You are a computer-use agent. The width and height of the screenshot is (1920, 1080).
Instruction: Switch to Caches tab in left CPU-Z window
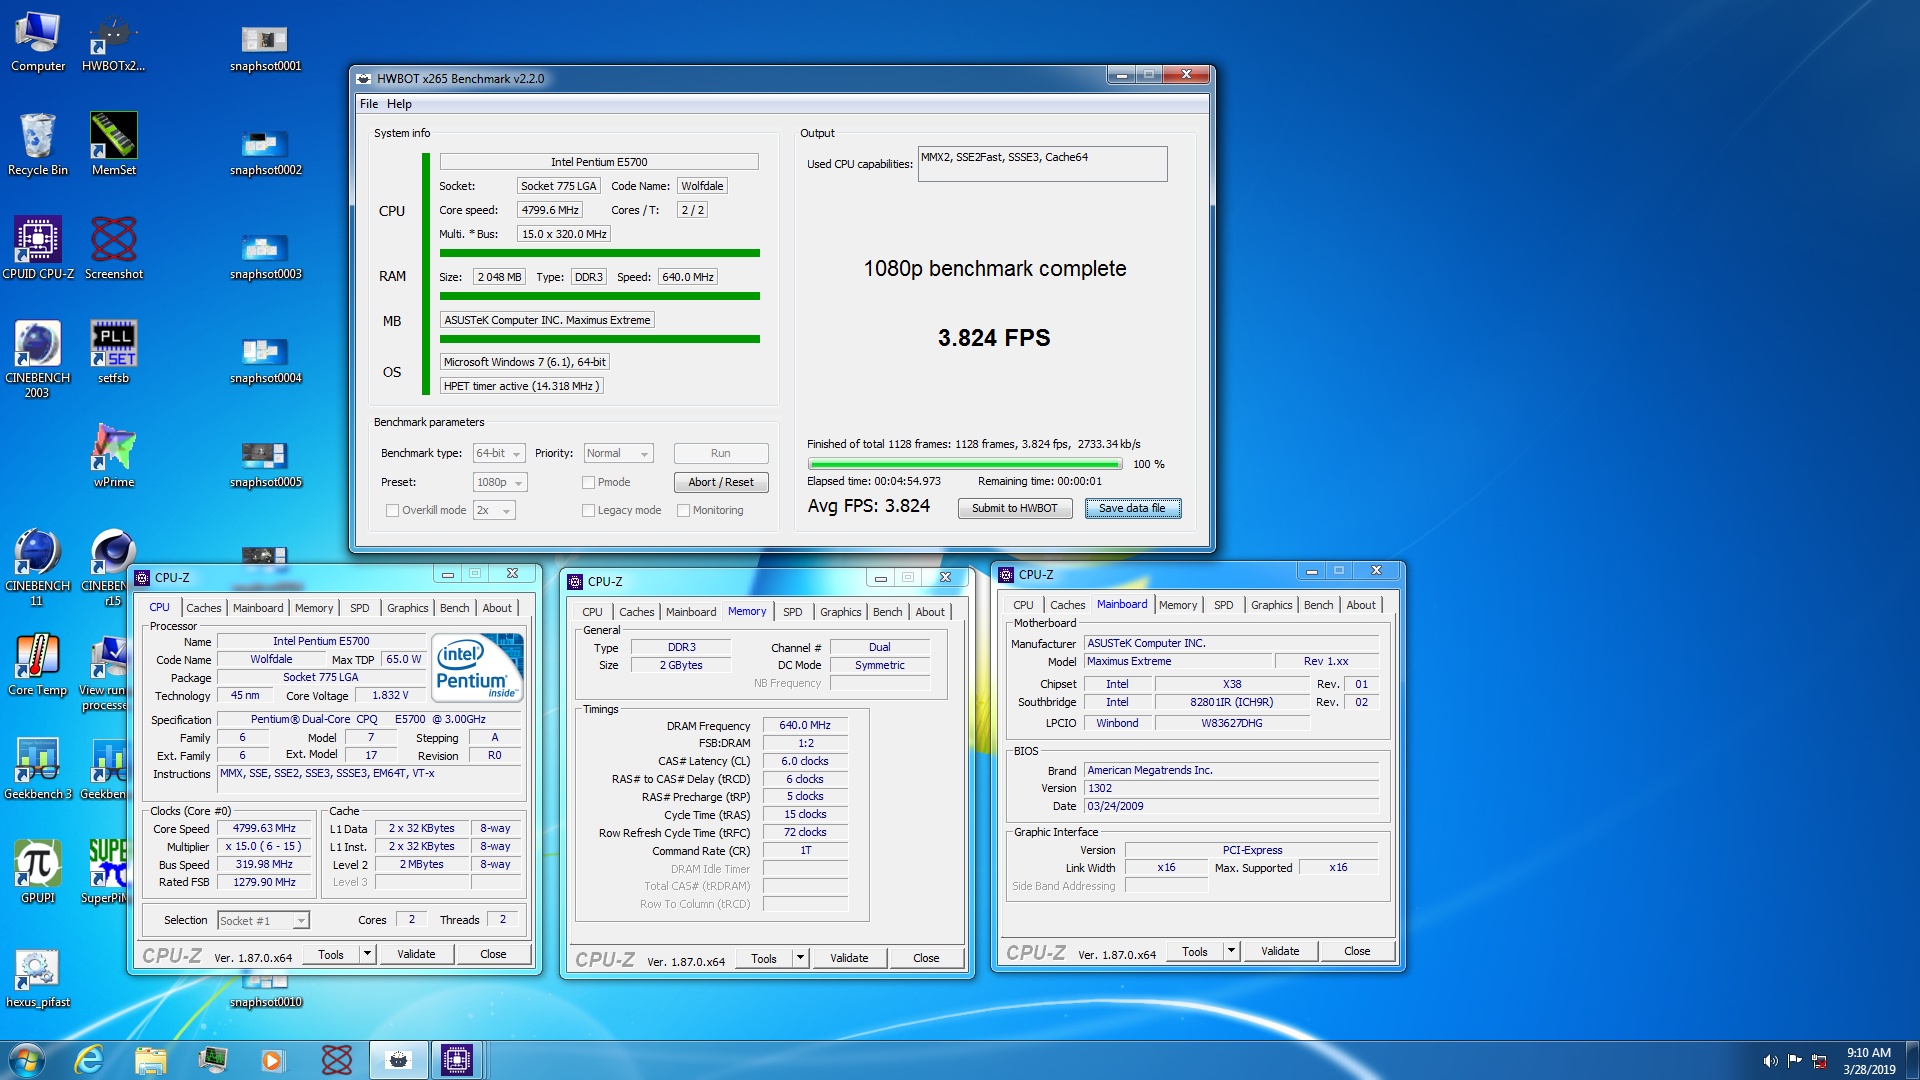pyautogui.click(x=203, y=608)
